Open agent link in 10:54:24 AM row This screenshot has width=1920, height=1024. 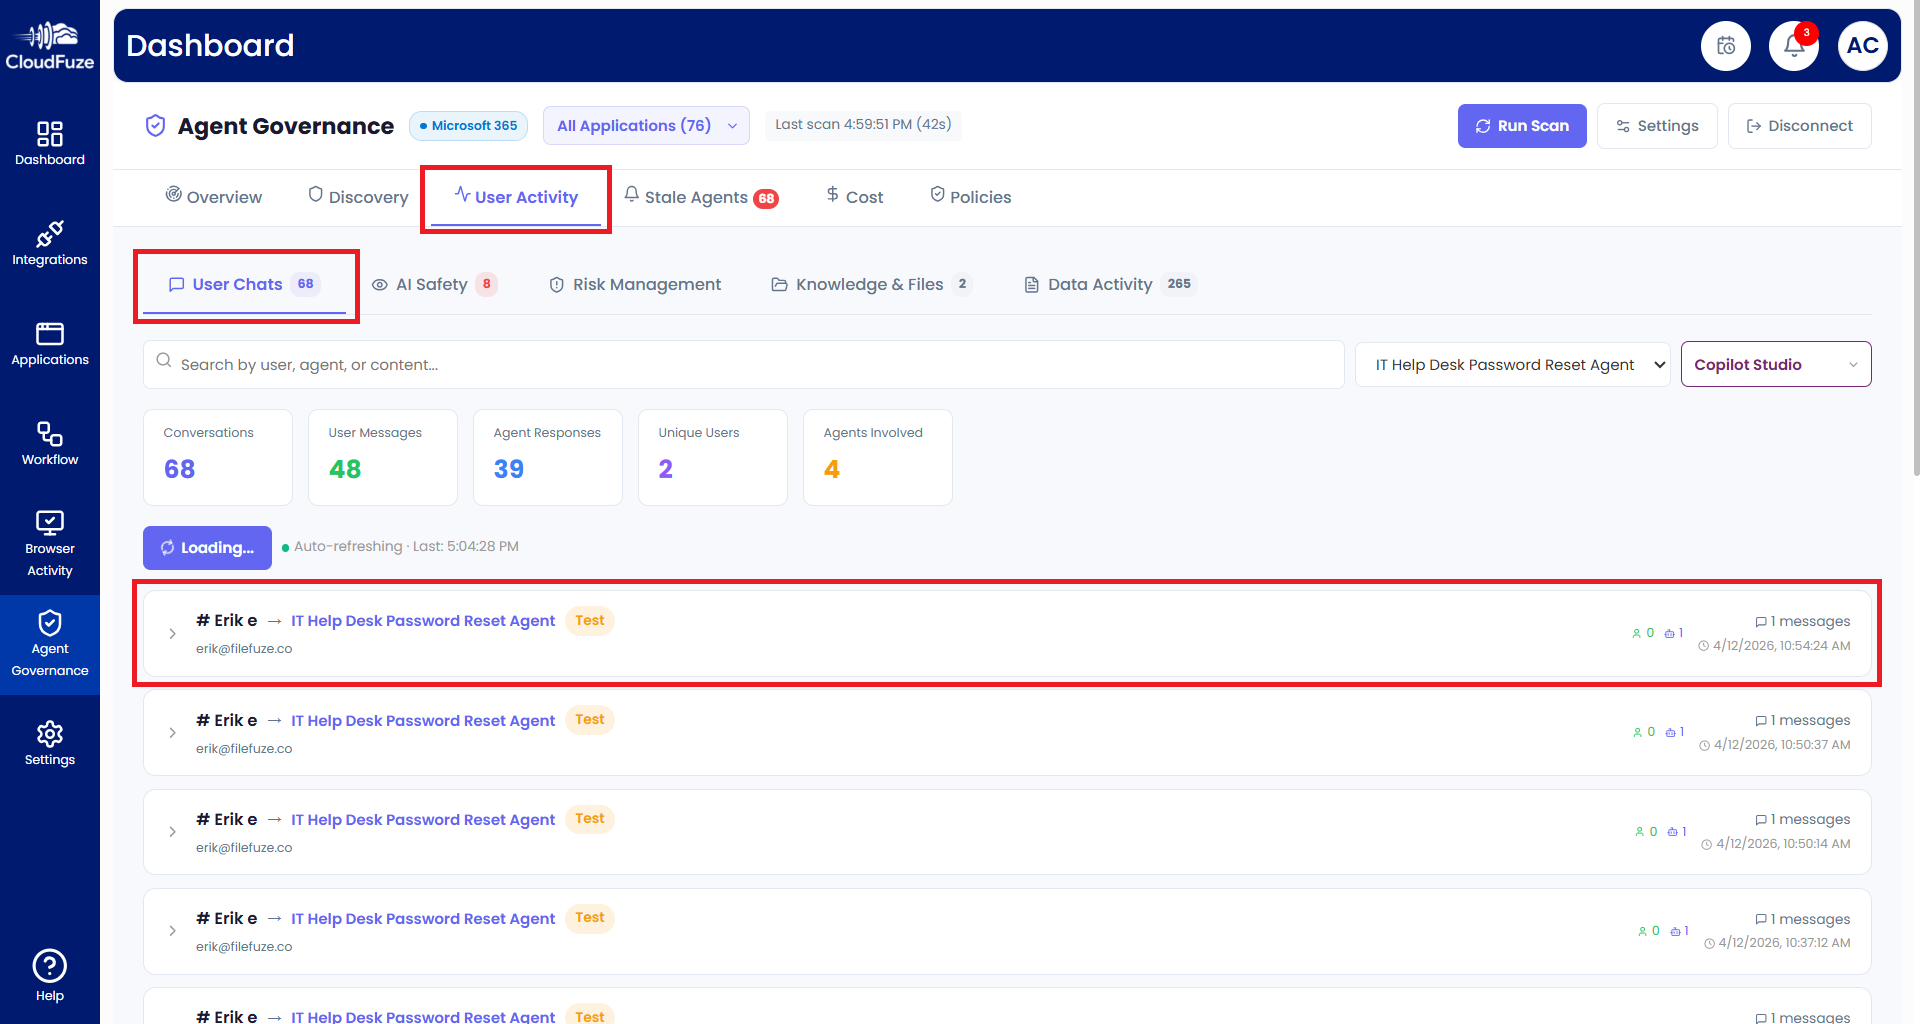click(x=423, y=621)
